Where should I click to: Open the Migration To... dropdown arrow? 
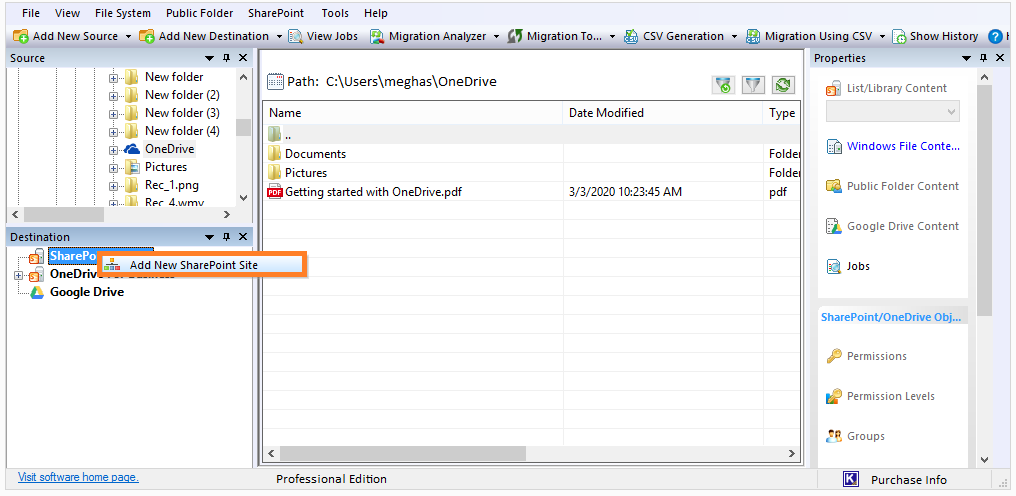613,36
